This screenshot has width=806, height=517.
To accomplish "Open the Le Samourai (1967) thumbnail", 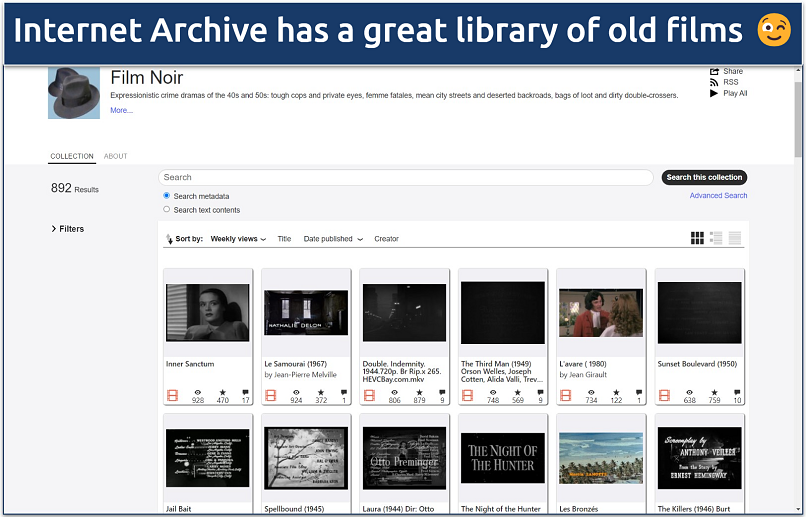I will [306, 312].
